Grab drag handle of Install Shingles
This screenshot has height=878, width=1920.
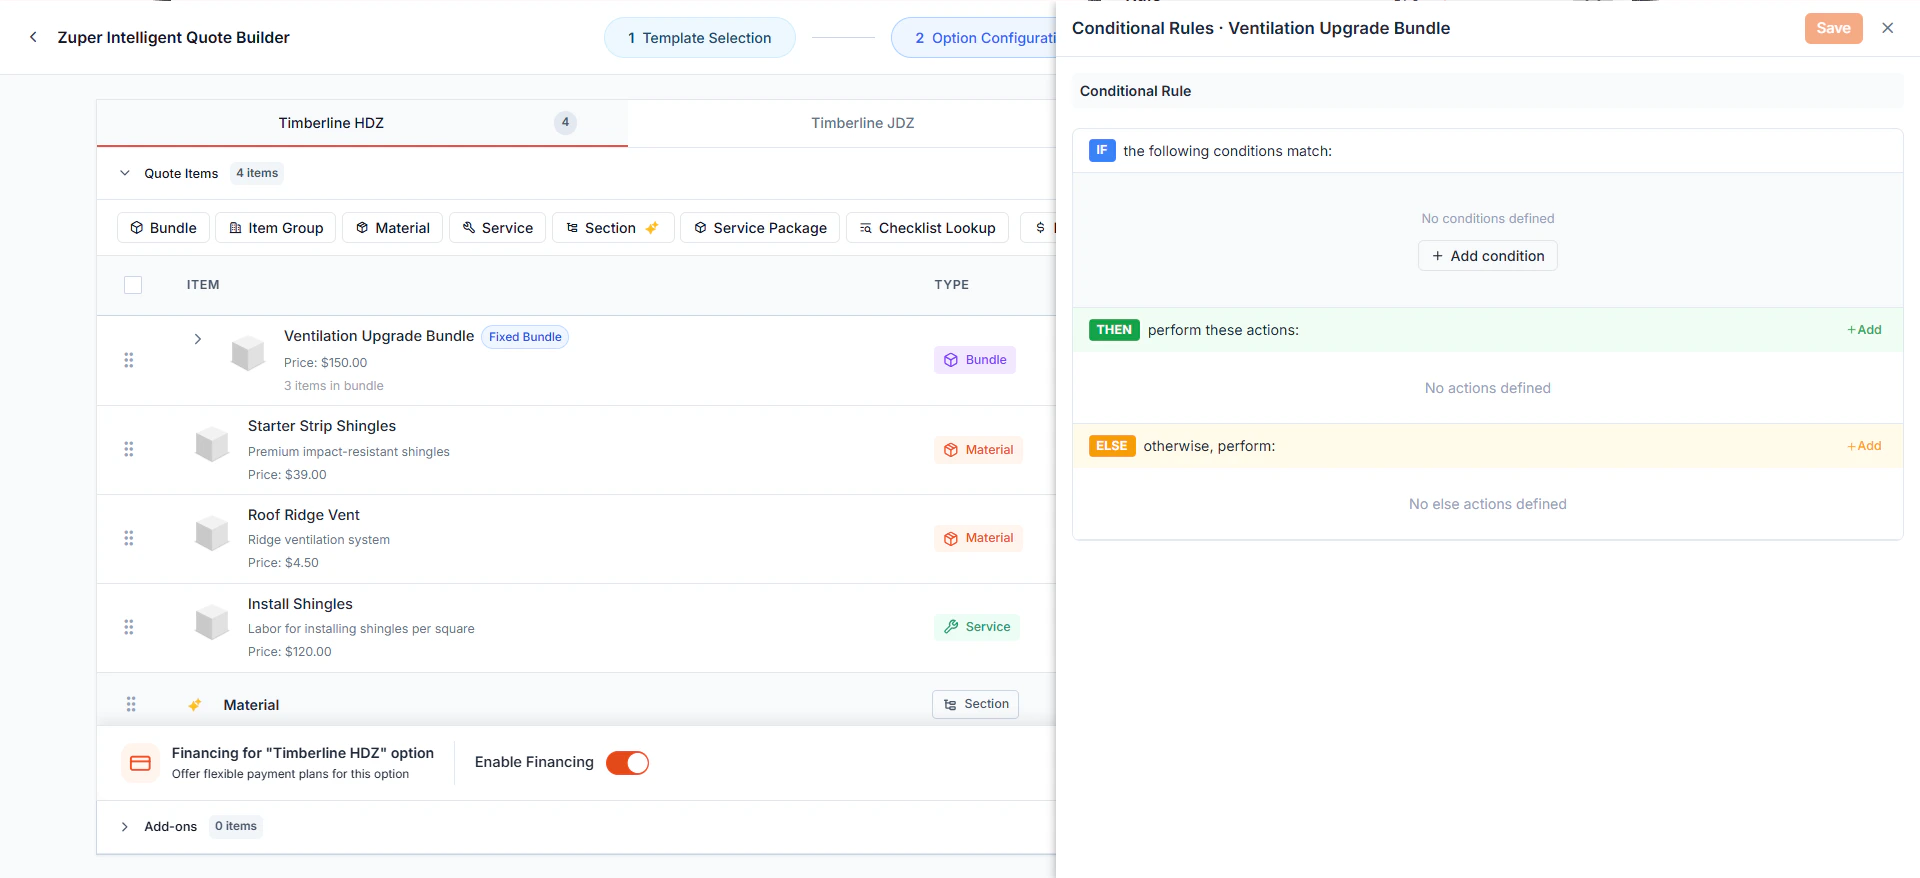129,627
